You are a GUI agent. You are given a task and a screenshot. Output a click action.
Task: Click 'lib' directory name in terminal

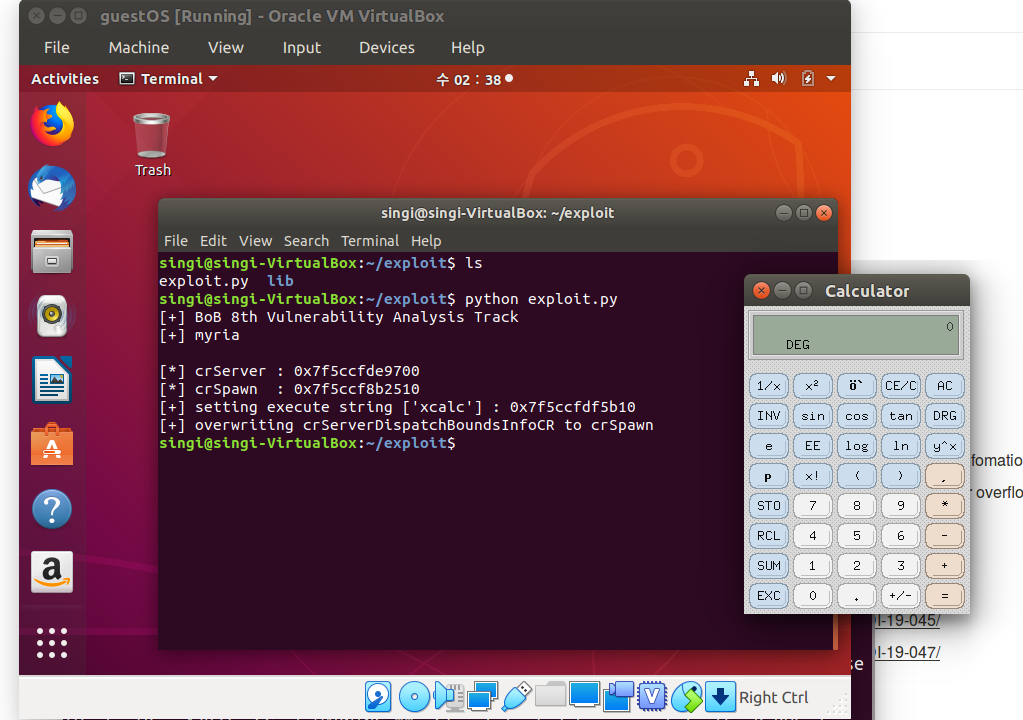[280, 281]
